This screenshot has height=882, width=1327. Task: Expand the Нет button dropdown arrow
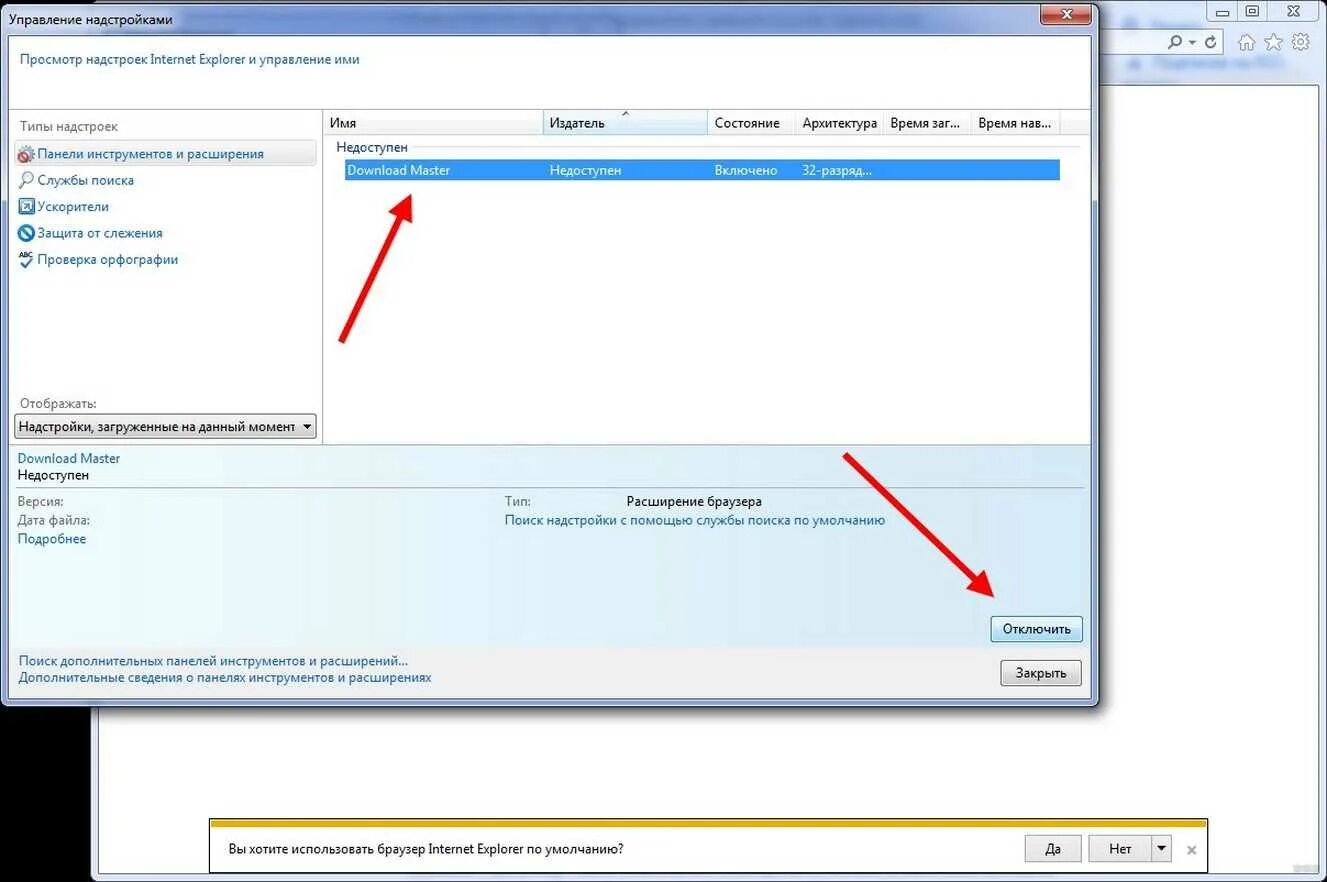[x=1161, y=848]
